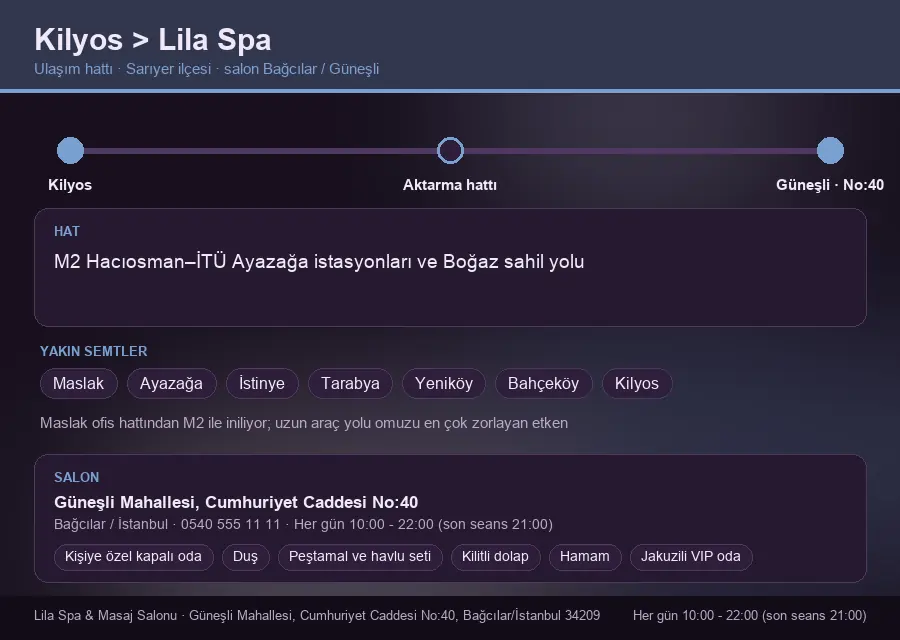Click the Kilyos > Lila Spa heading
This screenshot has width=900, height=640.
153,40
